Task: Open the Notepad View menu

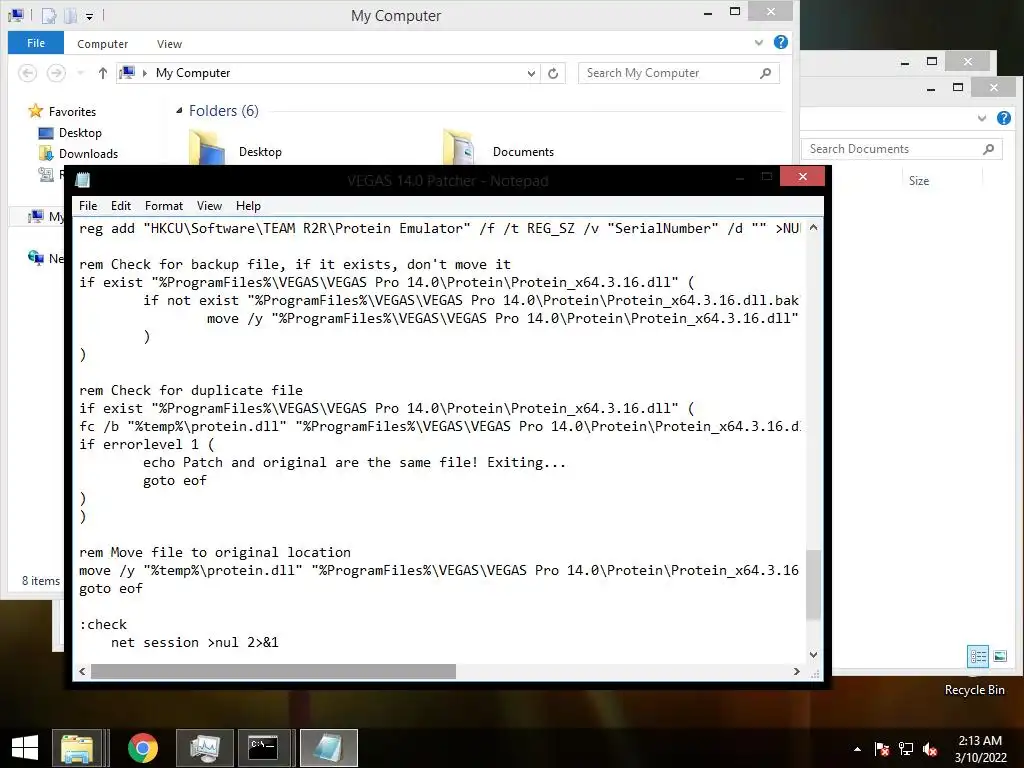Action: pyautogui.click(x=210, y=206)
